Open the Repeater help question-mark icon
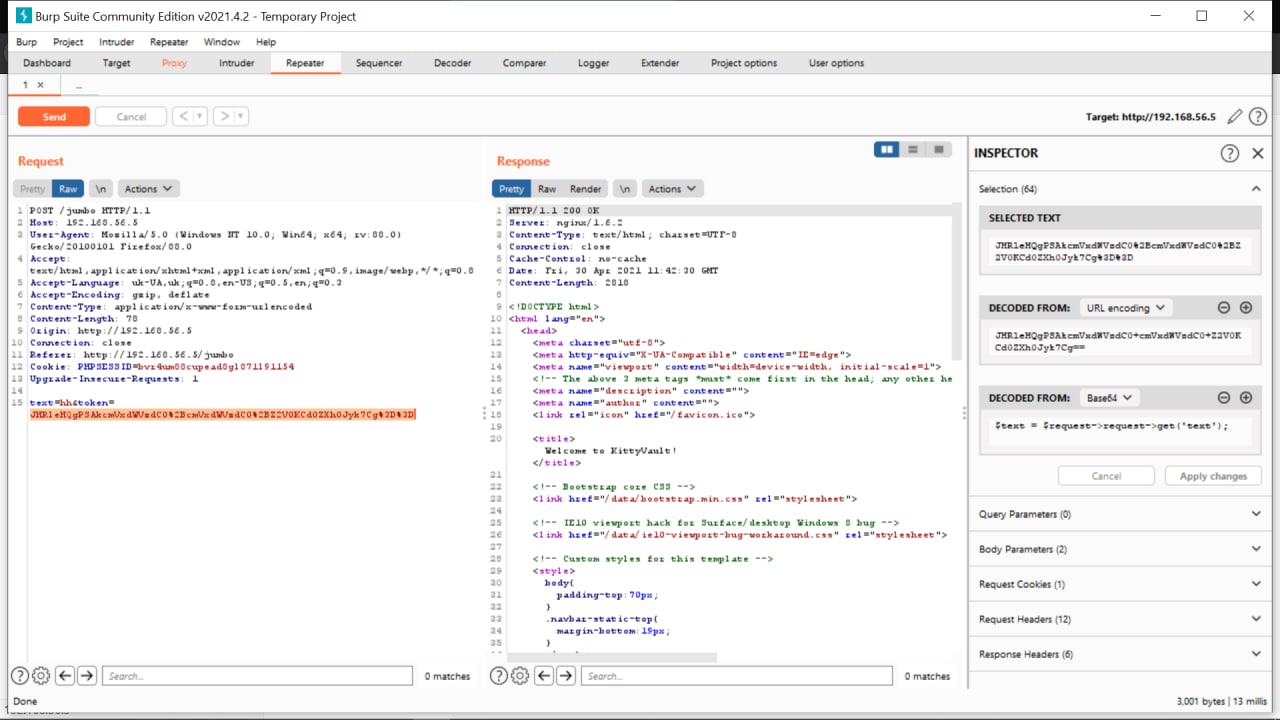The width and height of the screenshot is (1280, 720). (1260, 117)
